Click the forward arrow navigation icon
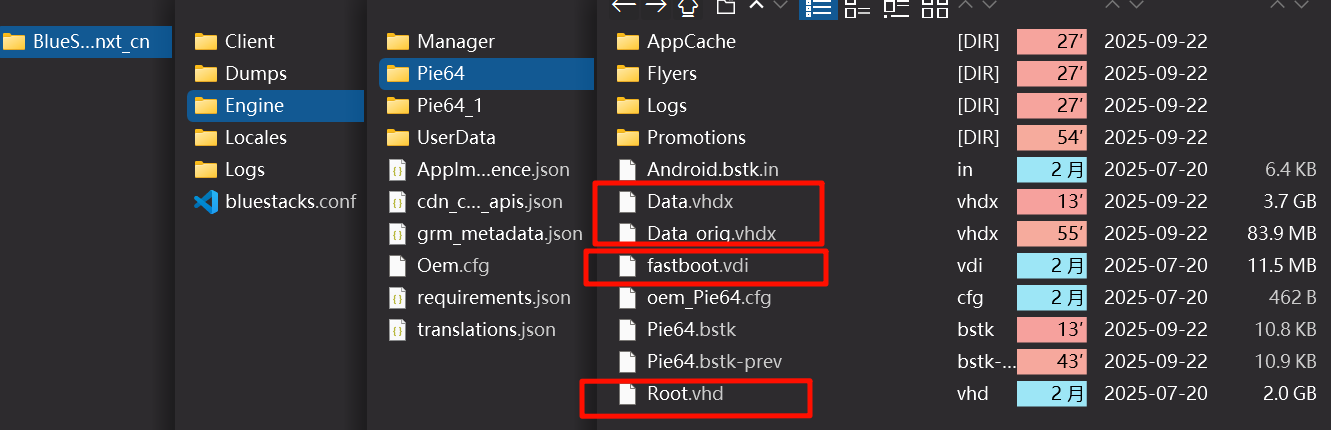Image resolution: width=1331 pixels, height=430 pixels. pos(656,6)
